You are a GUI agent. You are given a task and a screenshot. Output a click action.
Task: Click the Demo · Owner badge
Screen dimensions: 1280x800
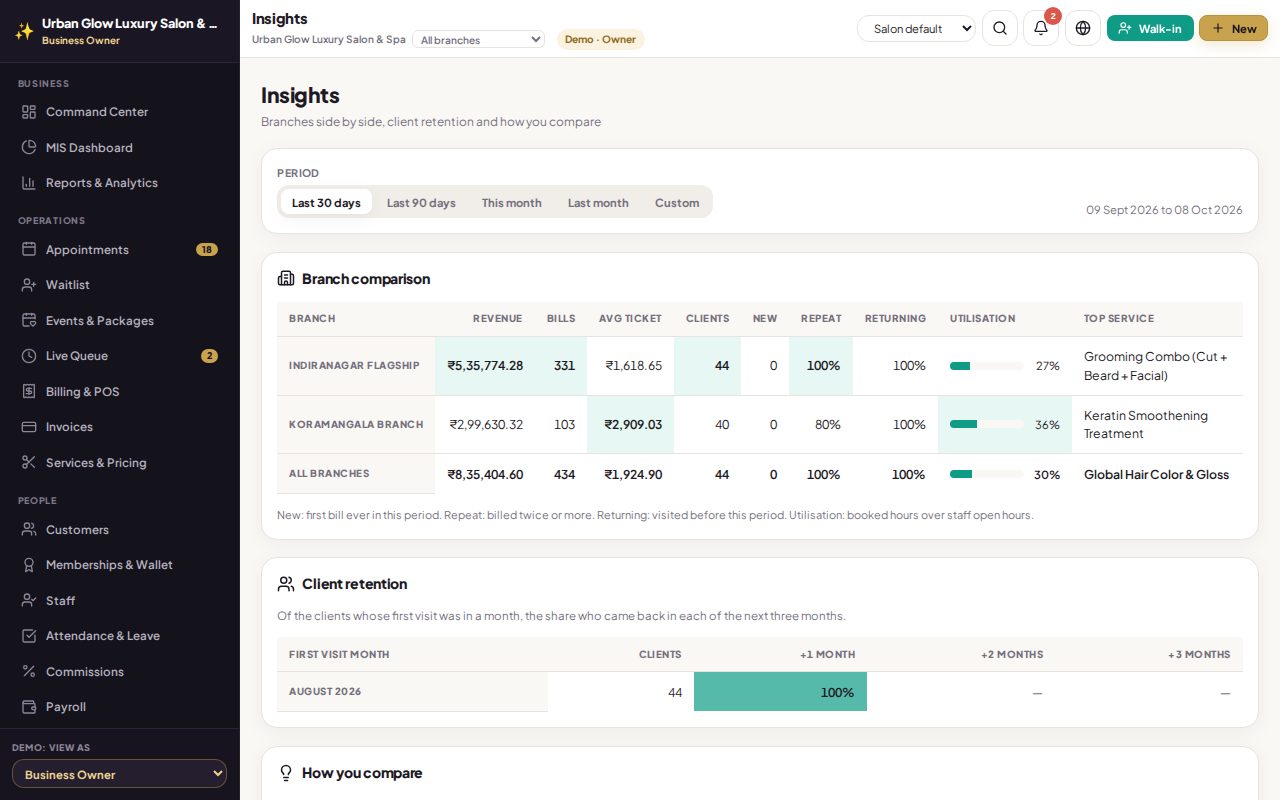(600, 39)
